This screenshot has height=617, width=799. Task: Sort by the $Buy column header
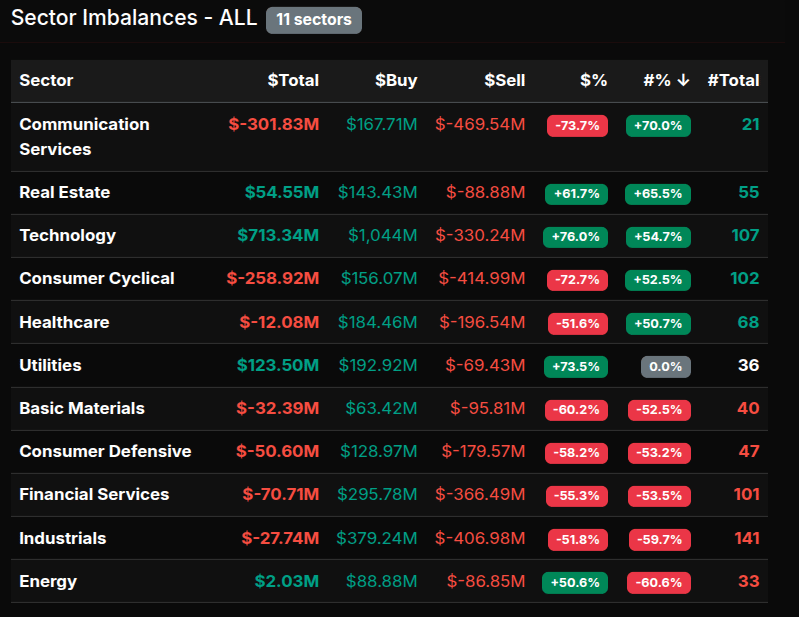click(396, 81)
